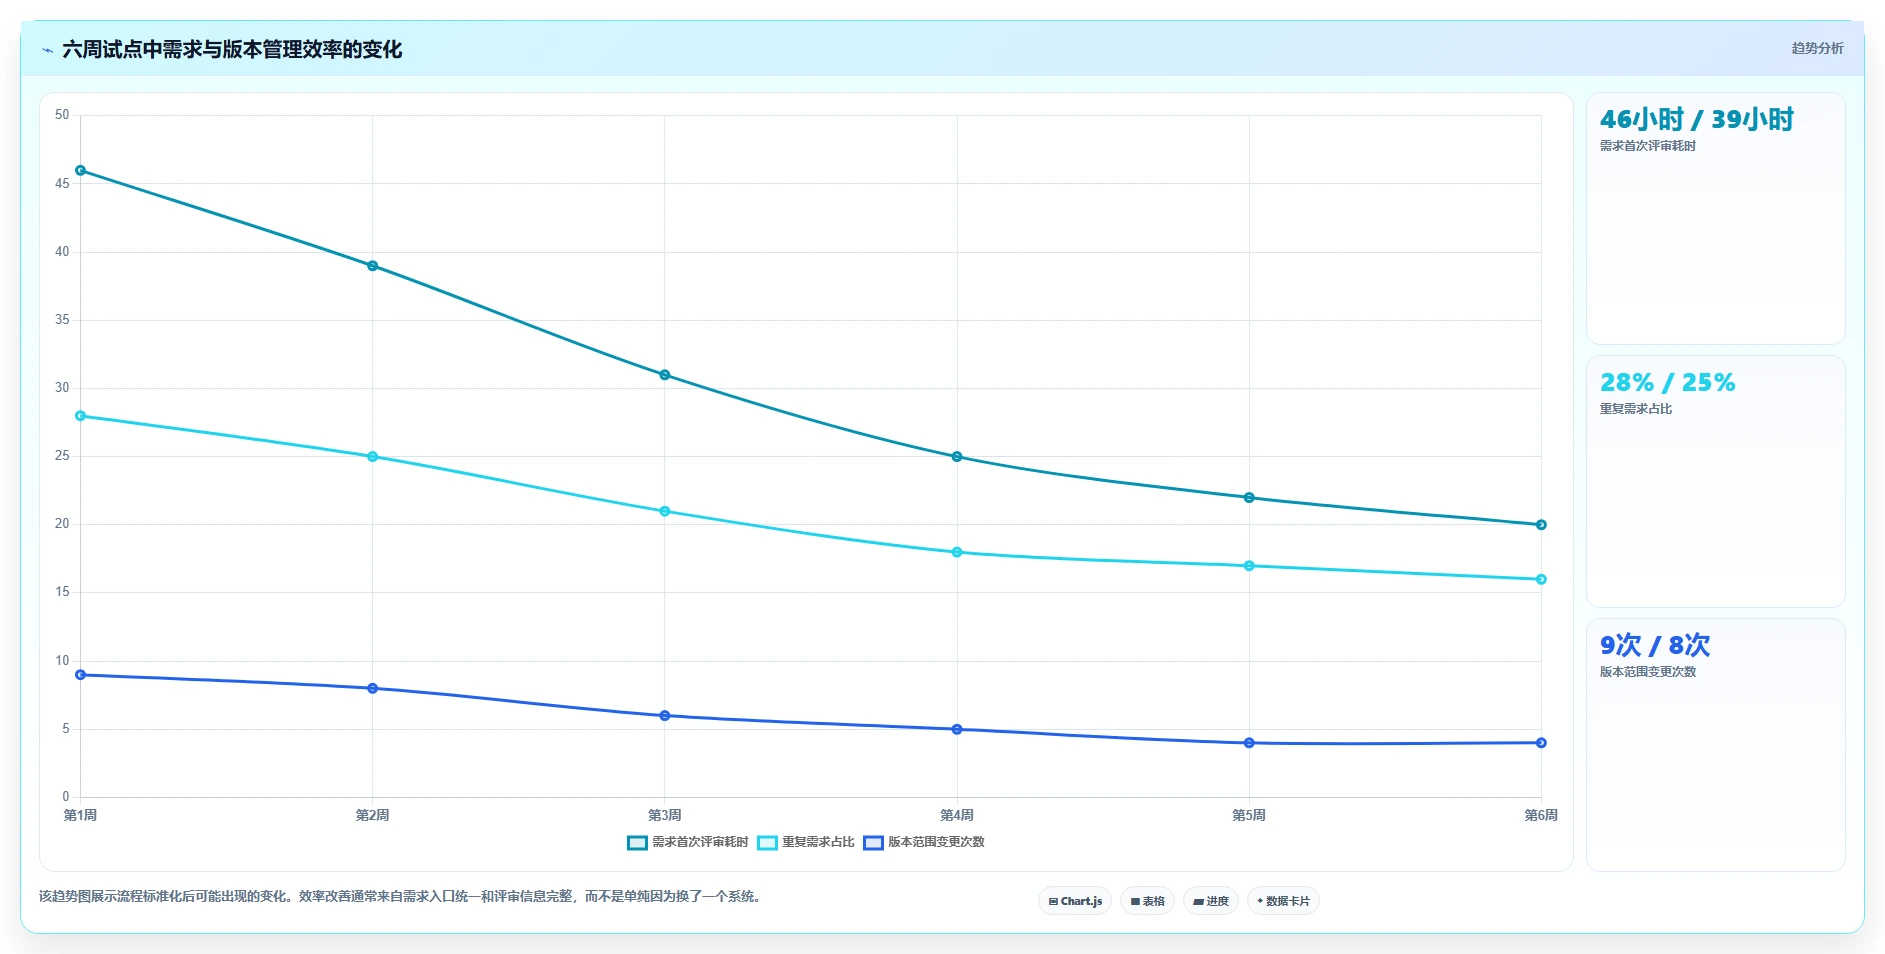Image resolution: width=1885 pixels, height=954 pixels.
Task: Click the 第2周 x-axis label
Action: point(373,815)
